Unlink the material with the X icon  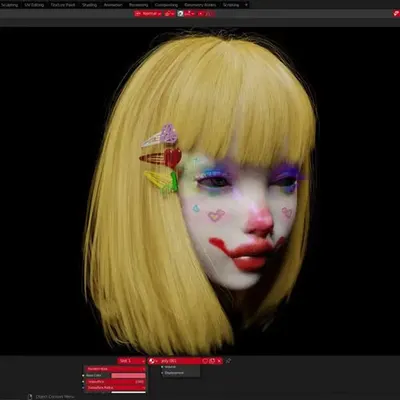pyautogui.click(x=219, y=361)
